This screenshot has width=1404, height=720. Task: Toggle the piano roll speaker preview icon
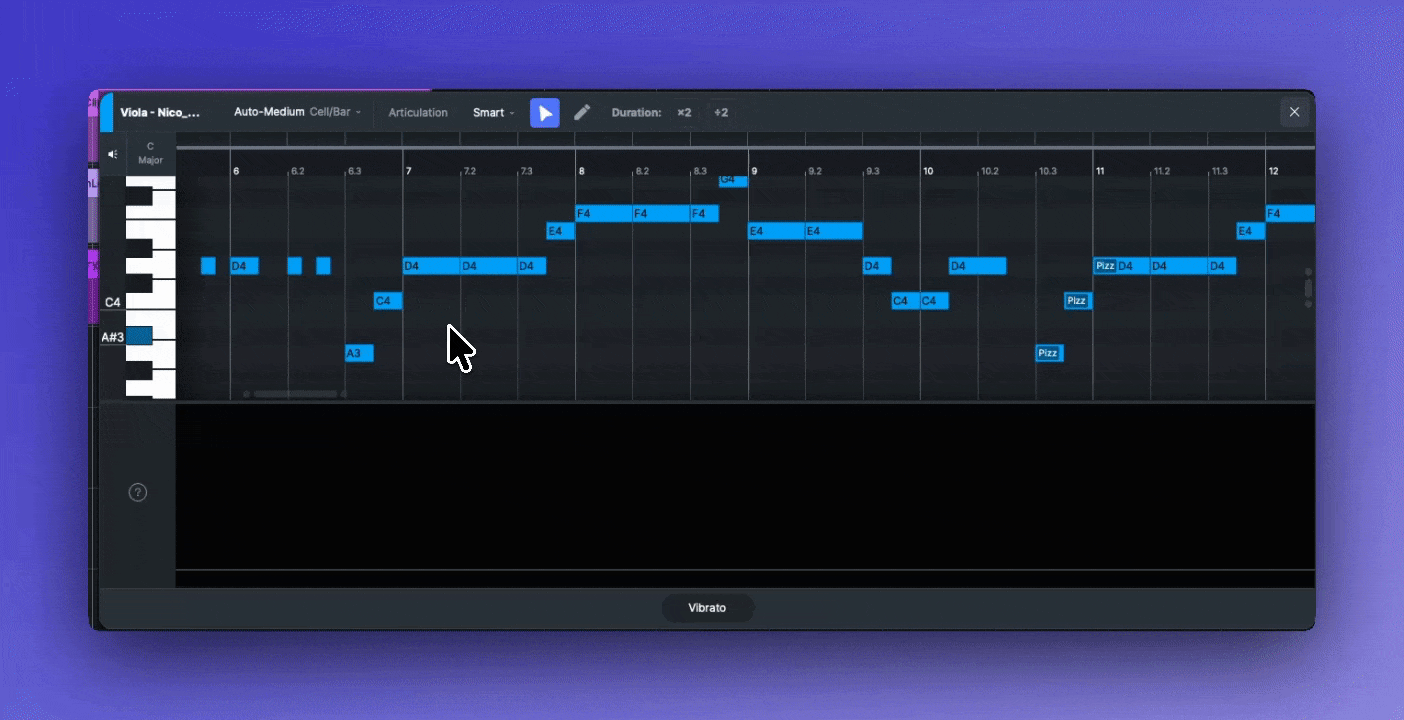113,154
